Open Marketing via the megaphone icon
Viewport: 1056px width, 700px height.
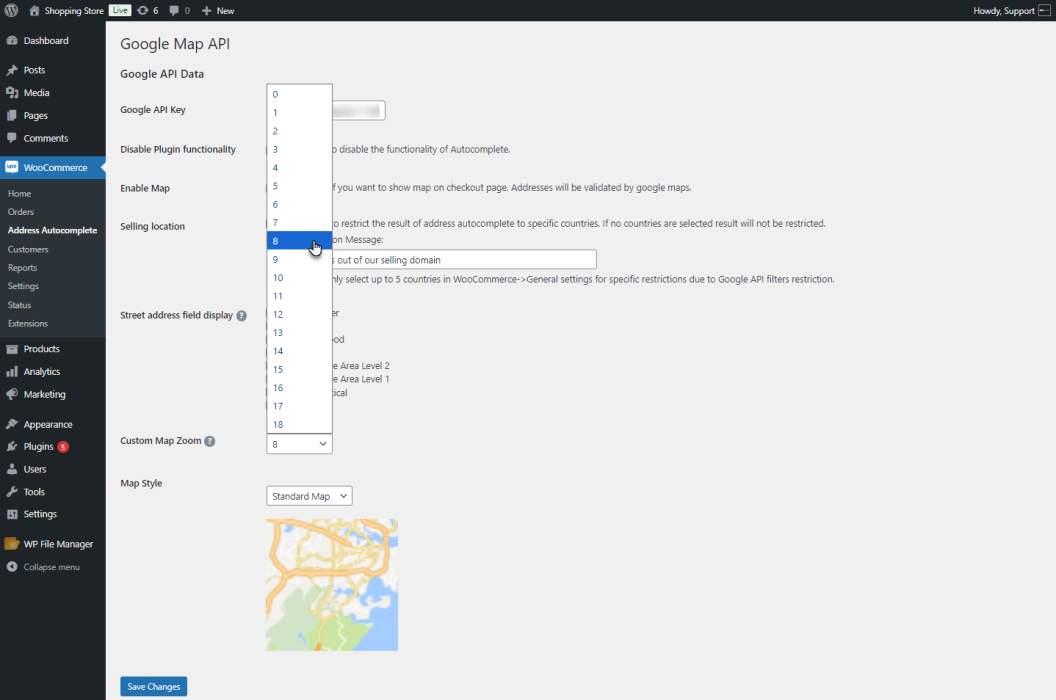click(x=14, y=394)
